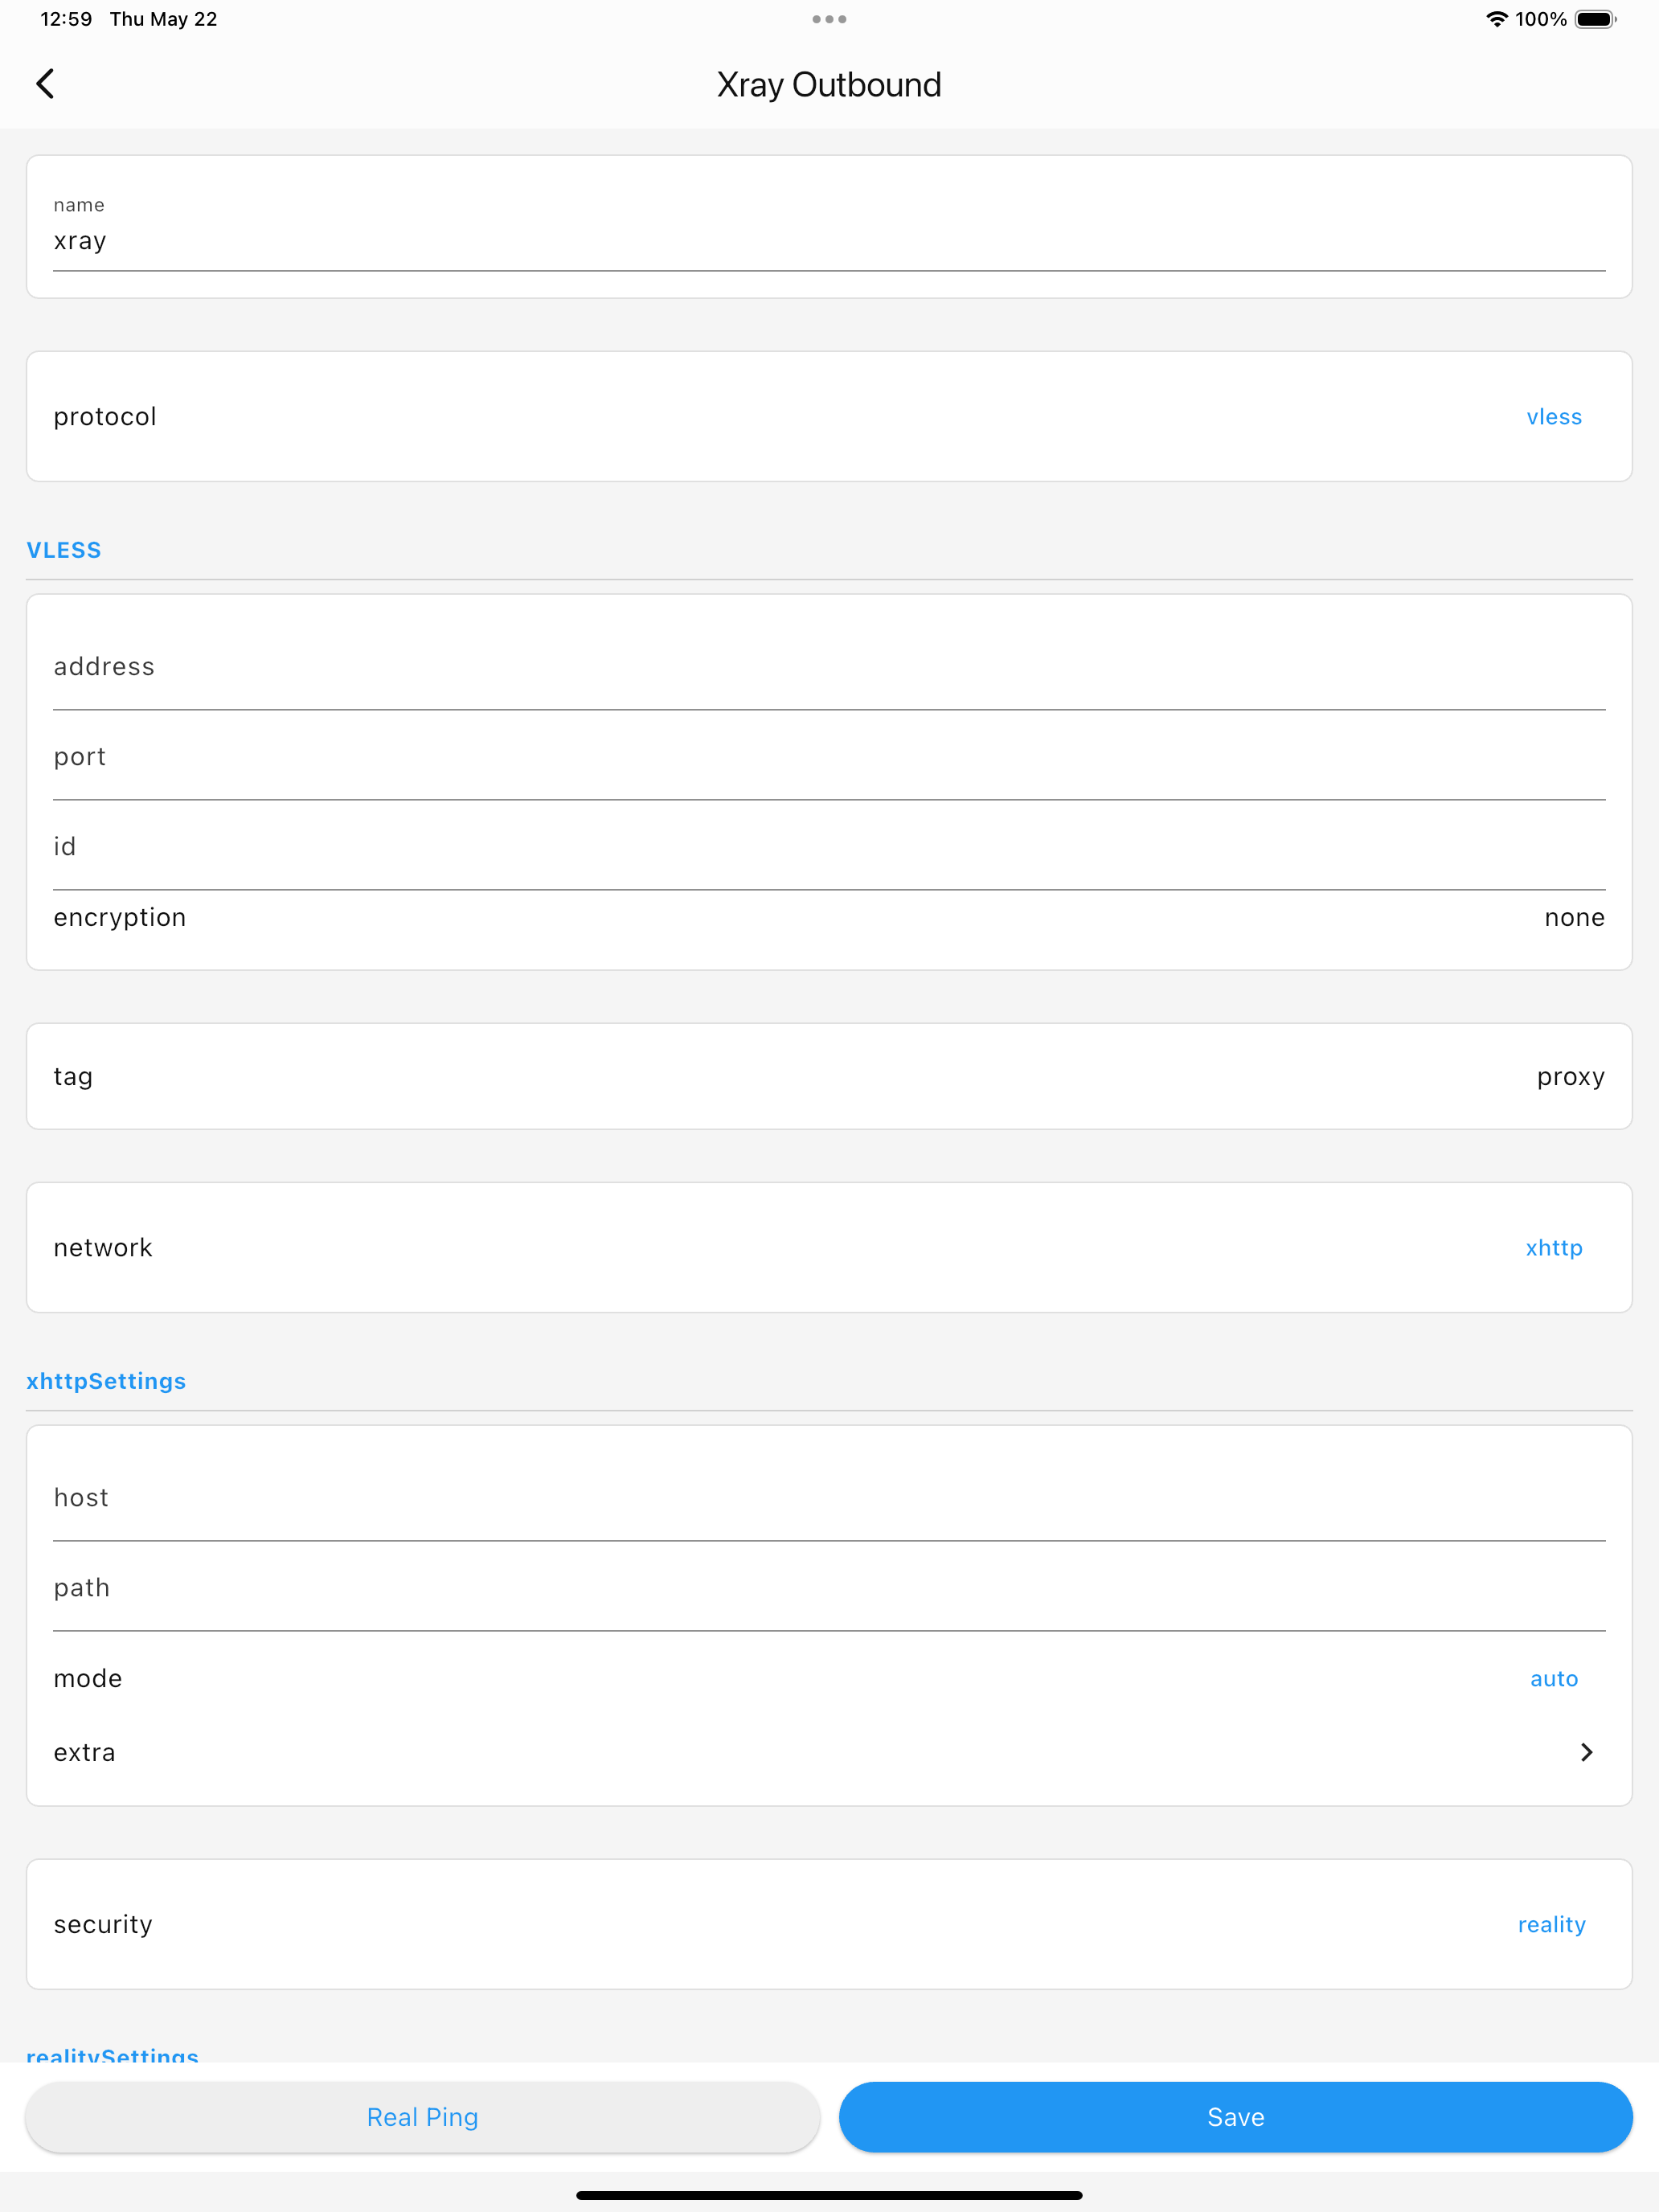Tap the battery status icon

pos(1596,19)
